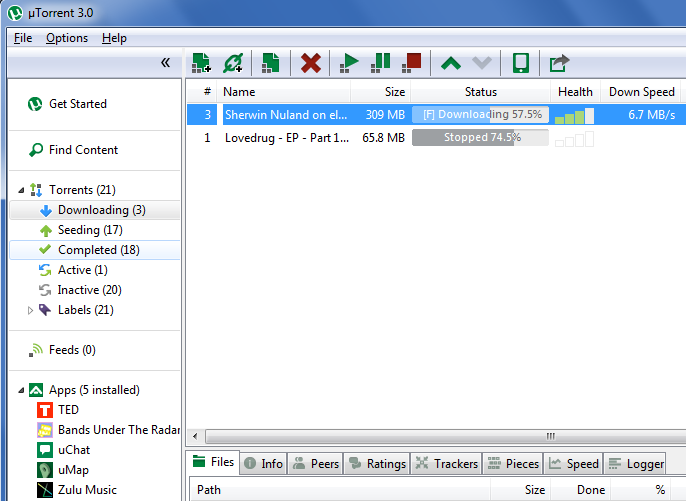Move torrent up in queue
This screenshot has height=501, width=686.
[x=451, y=63]
